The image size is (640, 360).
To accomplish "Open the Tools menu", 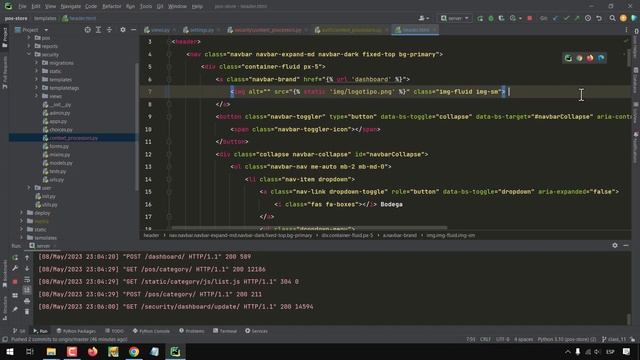I will click(146, 7).
